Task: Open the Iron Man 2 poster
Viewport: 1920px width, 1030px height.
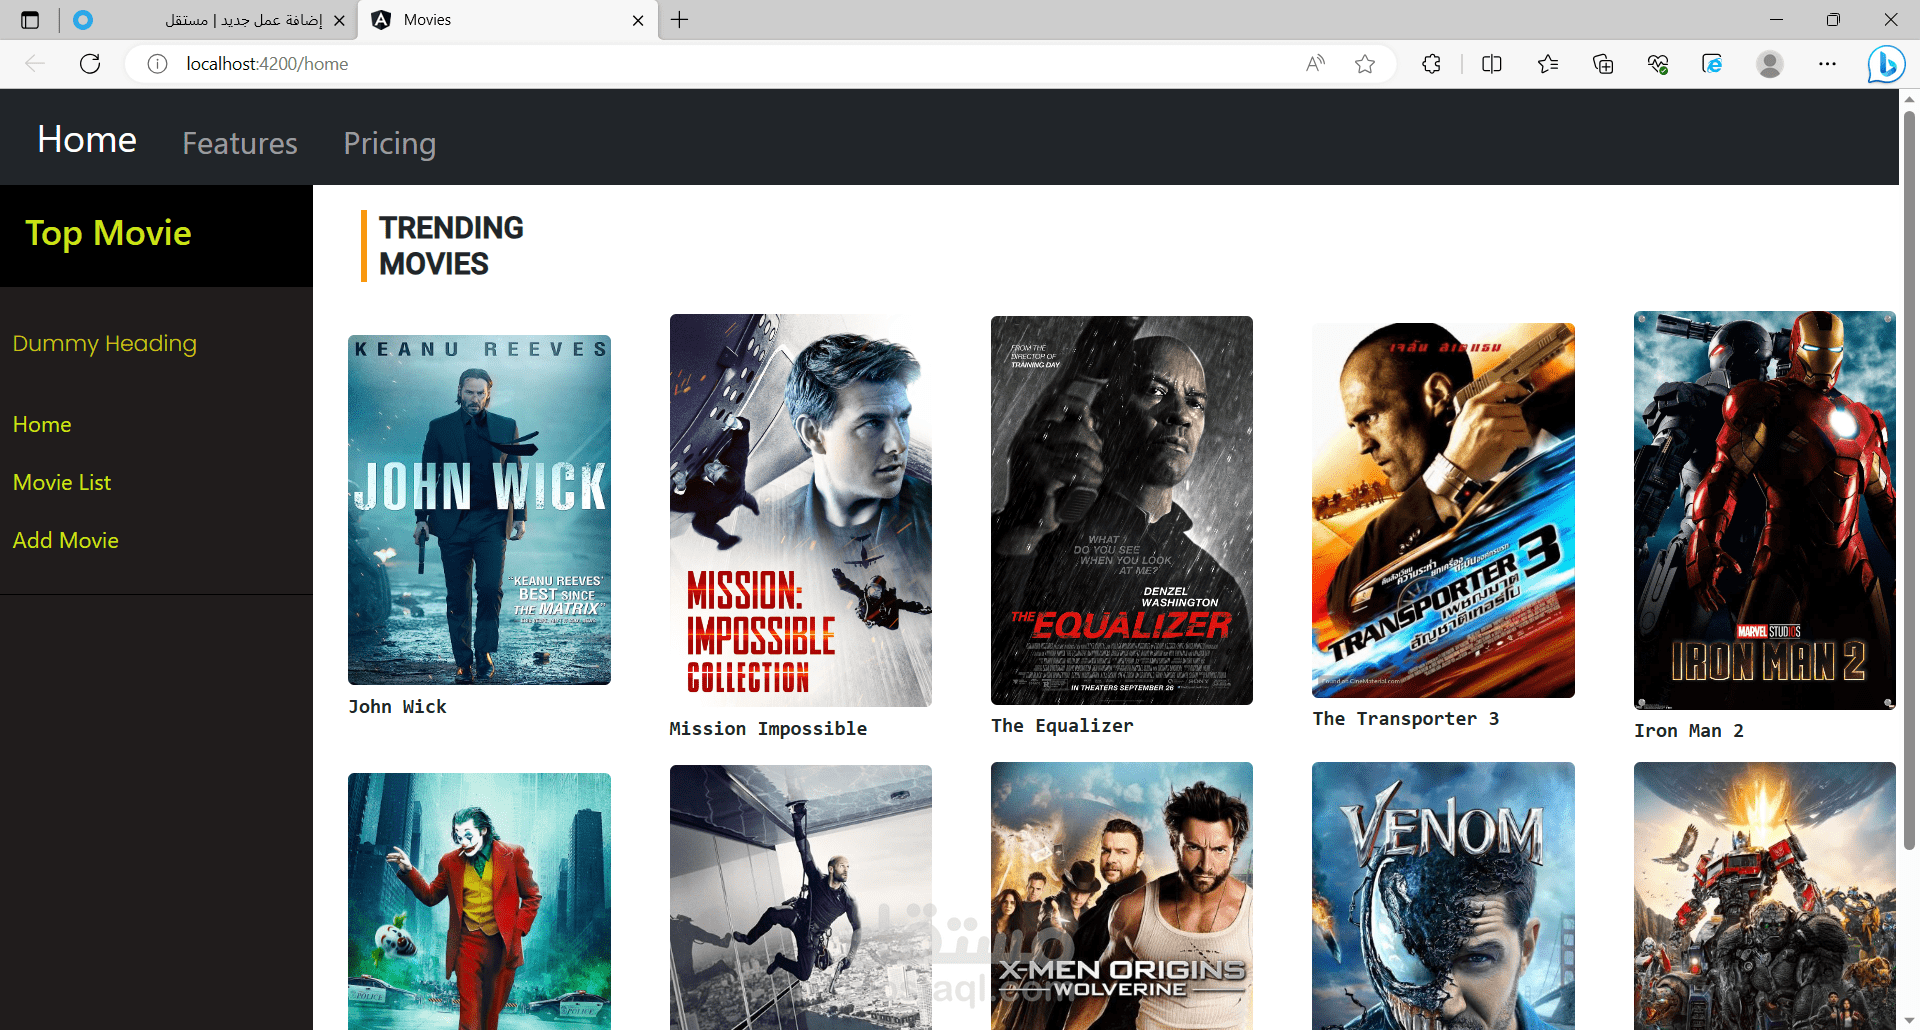Action: (x=1765, y=510)
